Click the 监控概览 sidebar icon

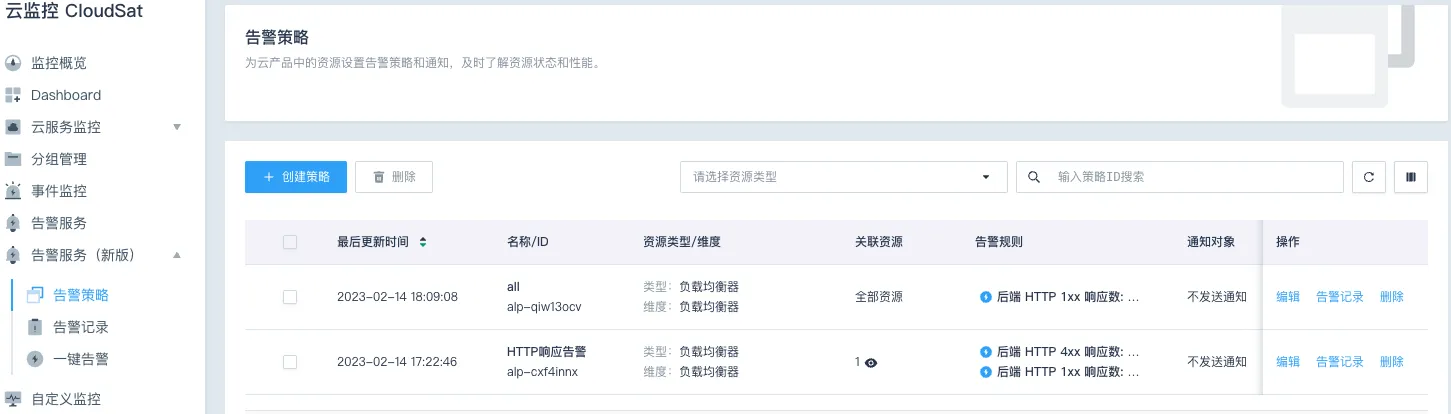[13, 63]
